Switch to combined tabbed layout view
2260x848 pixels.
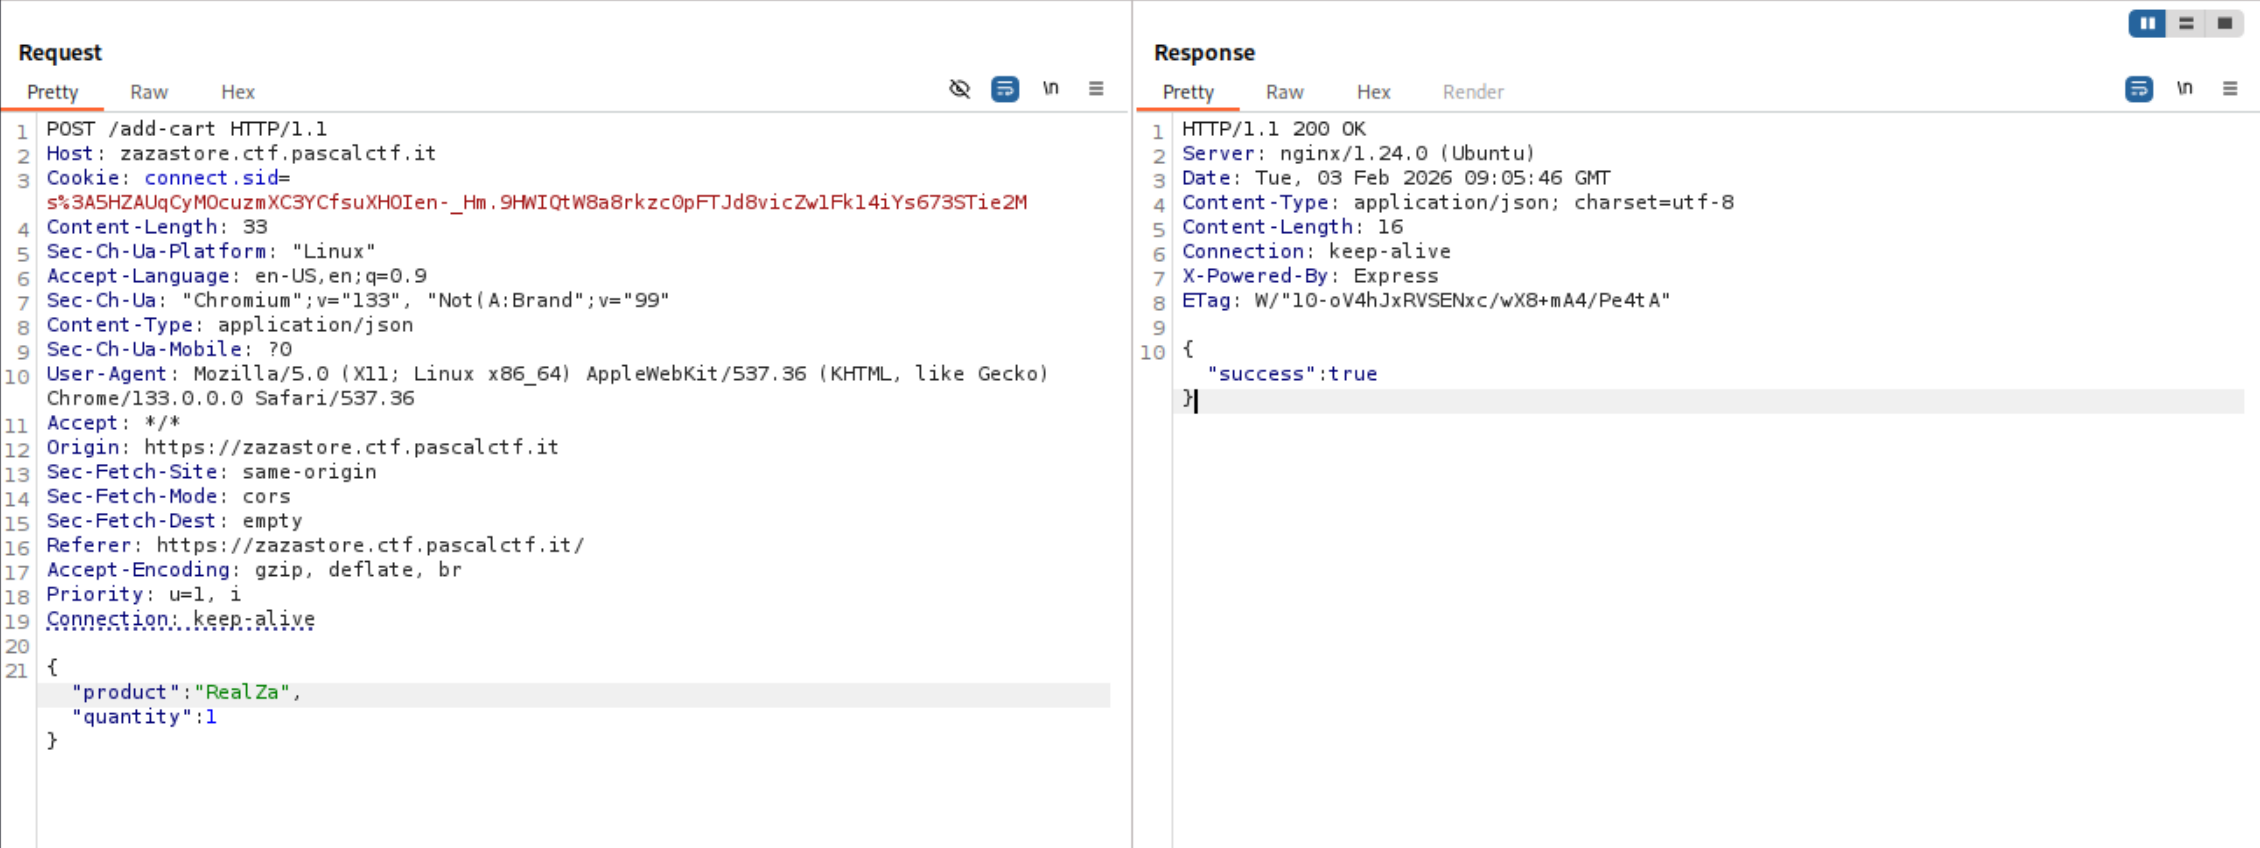pyautogui.click(x=2224, y=23)
